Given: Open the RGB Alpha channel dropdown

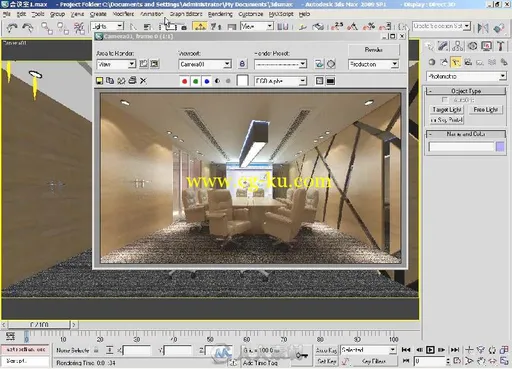Looking at the screenshot, I should pyautogui.click(x=302, y=81).
